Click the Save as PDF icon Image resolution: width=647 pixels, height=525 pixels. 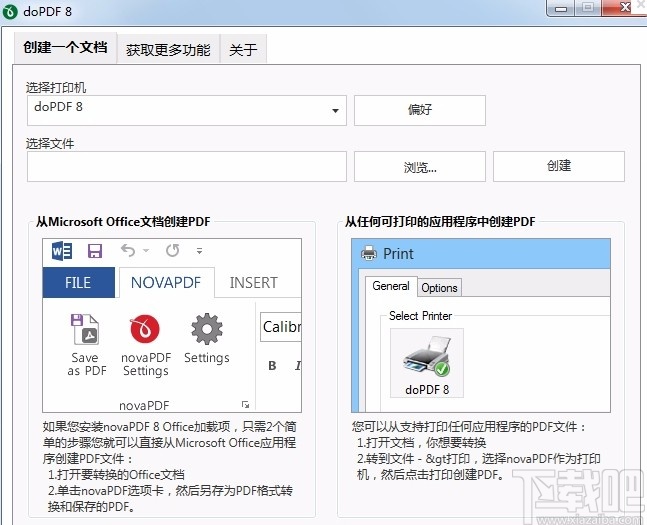pyautogui.click(x=86, y=329)
